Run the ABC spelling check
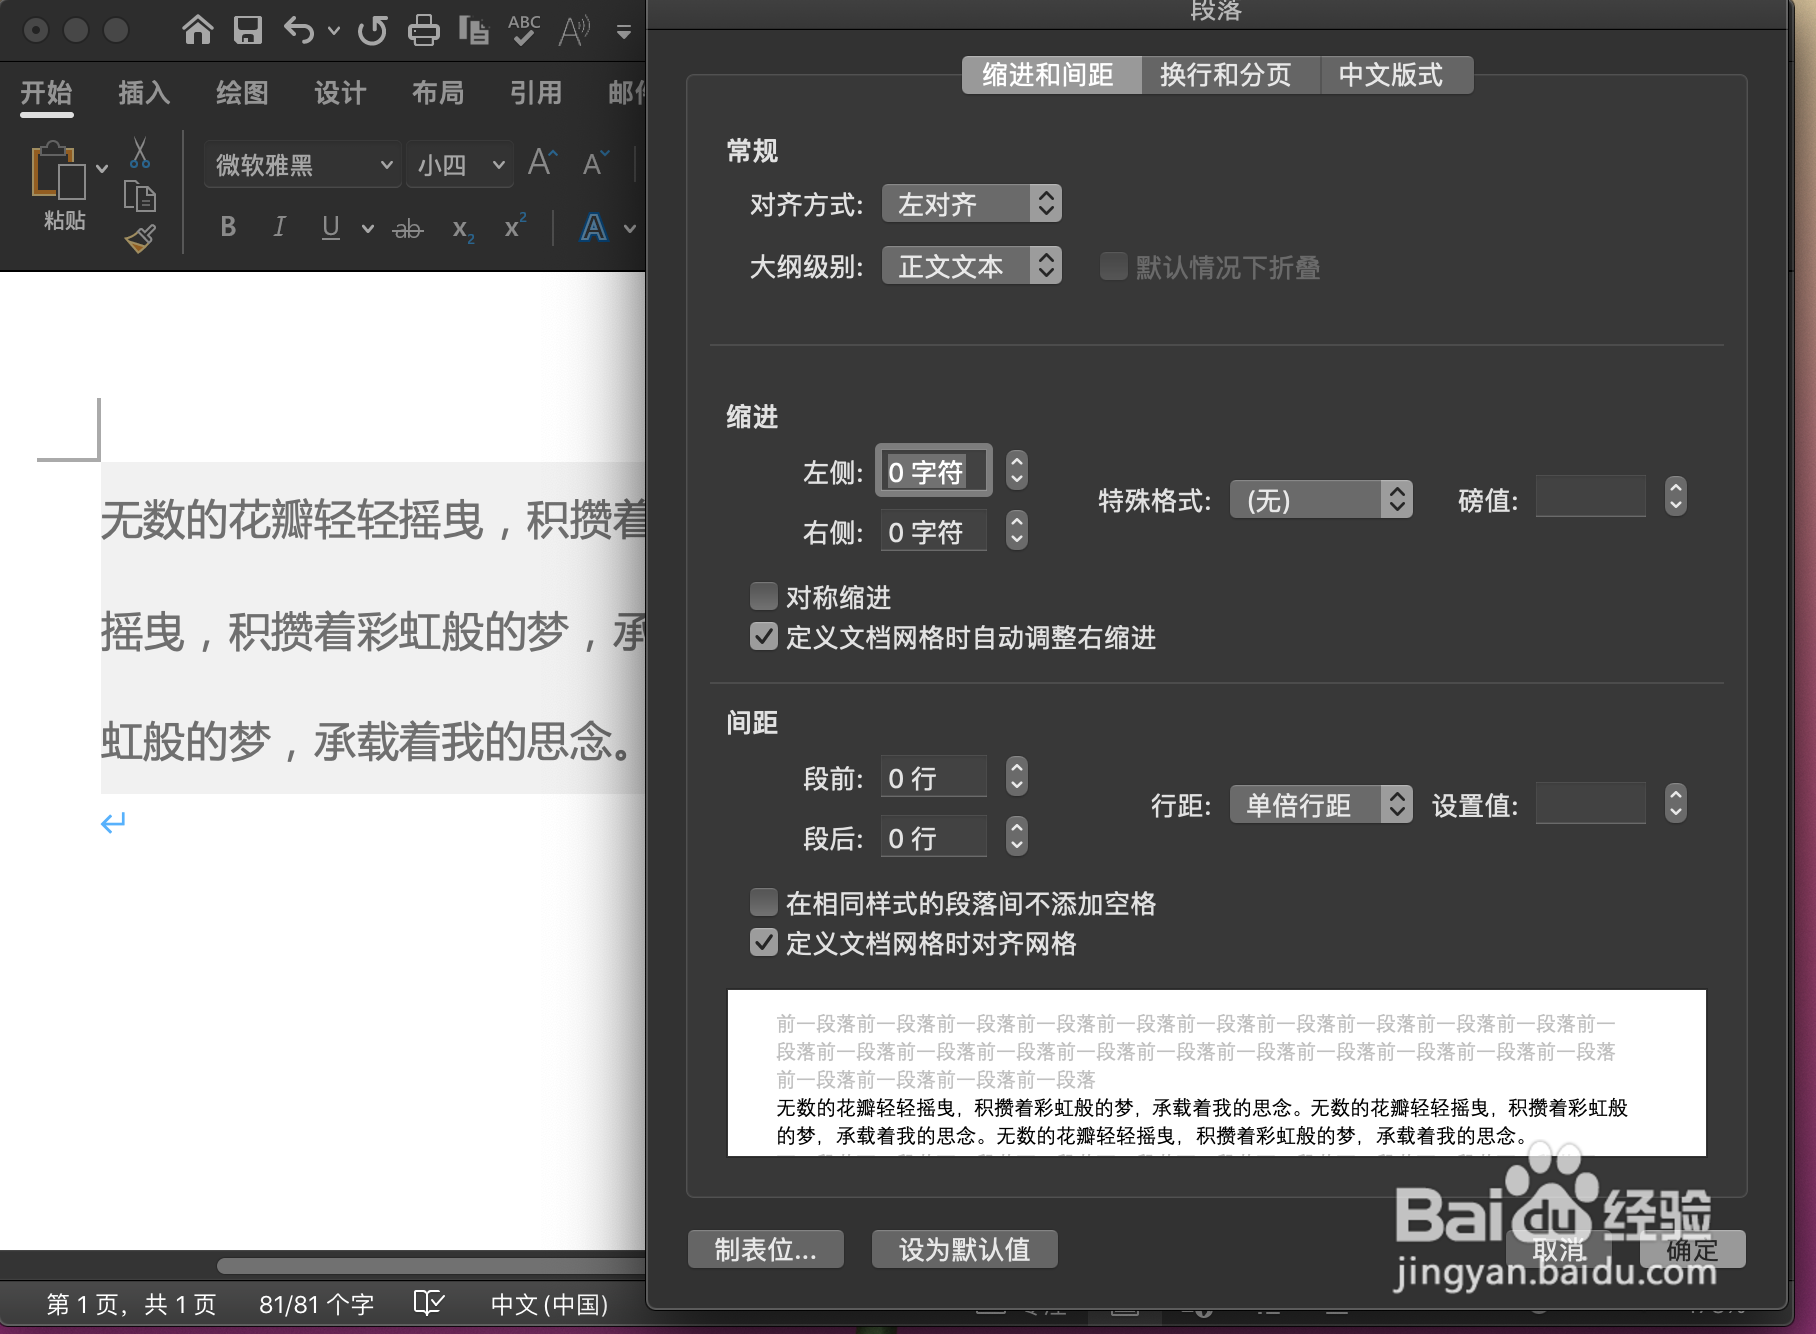Image resolution: width=1816 pixels, height=1334 pixels. pos(521,30)
